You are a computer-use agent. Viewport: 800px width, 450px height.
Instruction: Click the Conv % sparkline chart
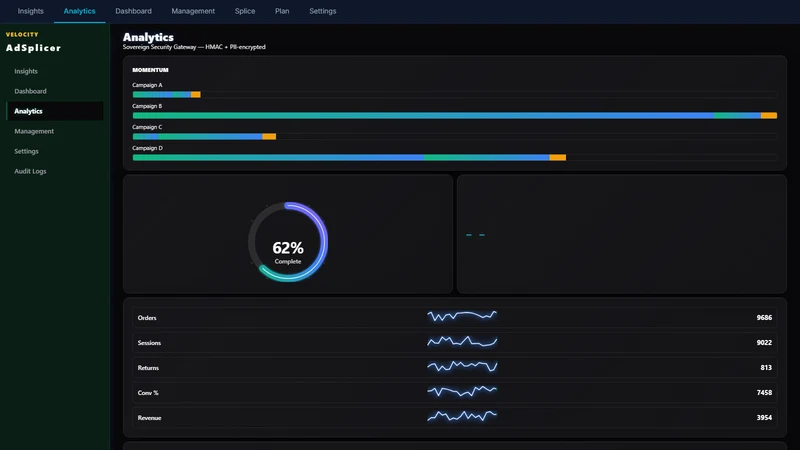click(x=462, y=391)
